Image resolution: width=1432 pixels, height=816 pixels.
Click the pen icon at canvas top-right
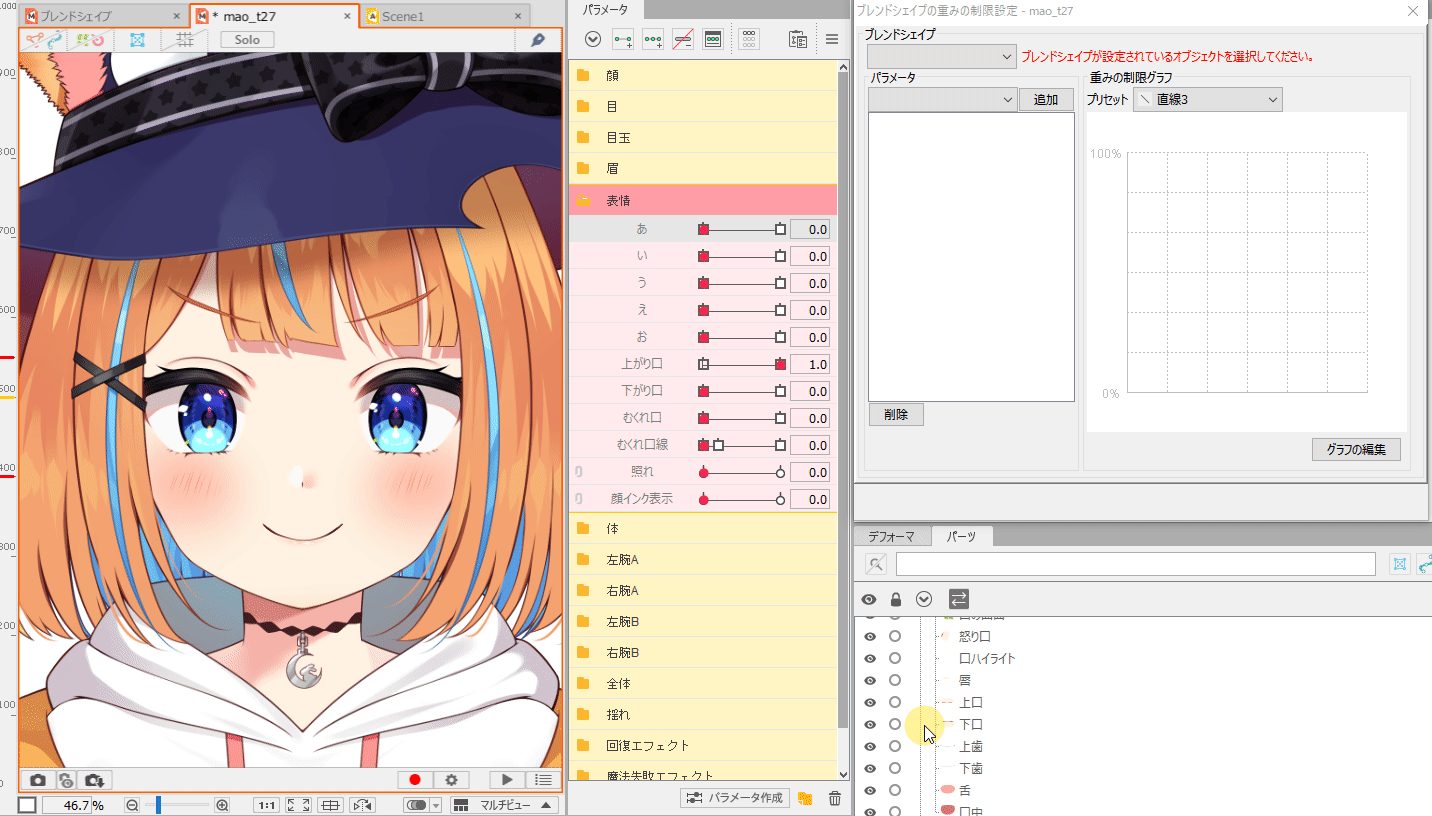(537, 40)
